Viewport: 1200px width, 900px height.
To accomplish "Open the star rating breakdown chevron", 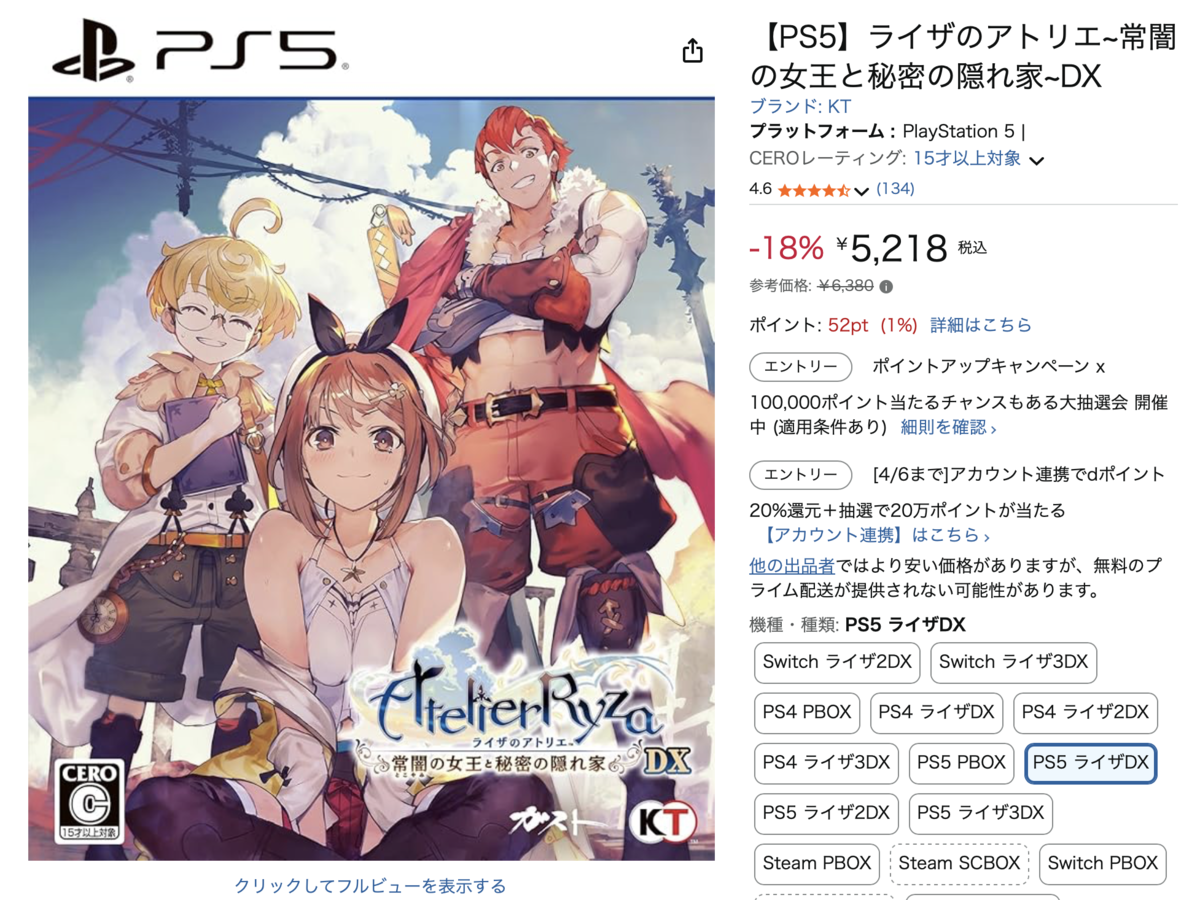I will pos(861,190).
